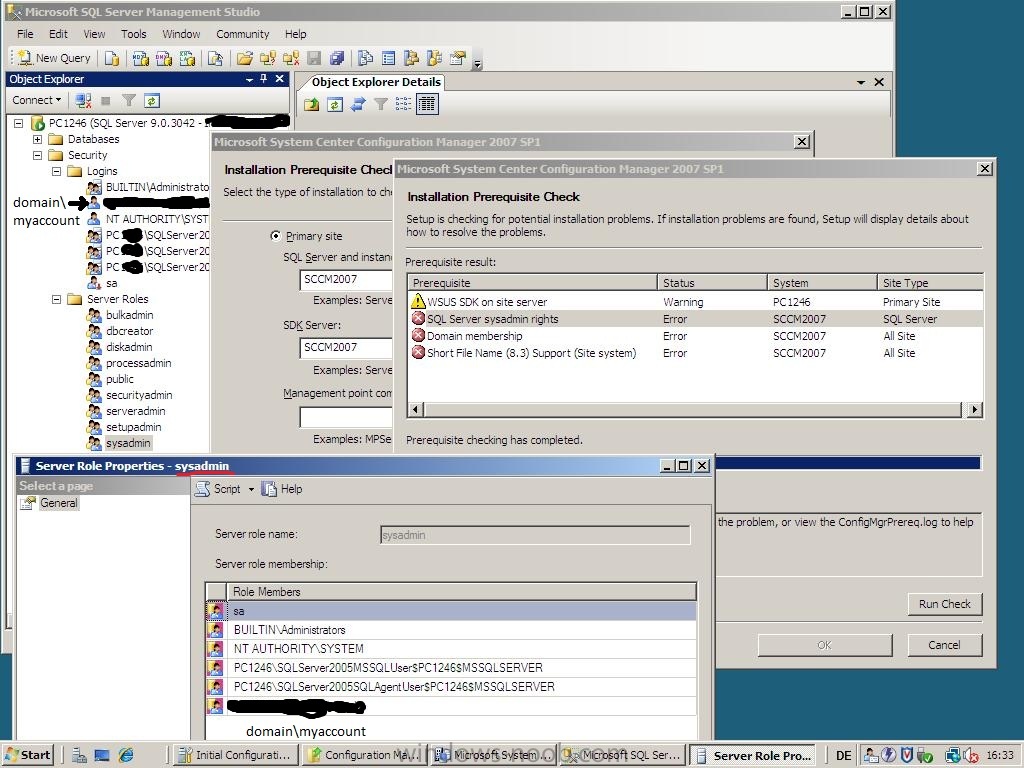This screenshot has height=768, width=1024.
Task: Open a Database Engine Query
Action: 112,59
